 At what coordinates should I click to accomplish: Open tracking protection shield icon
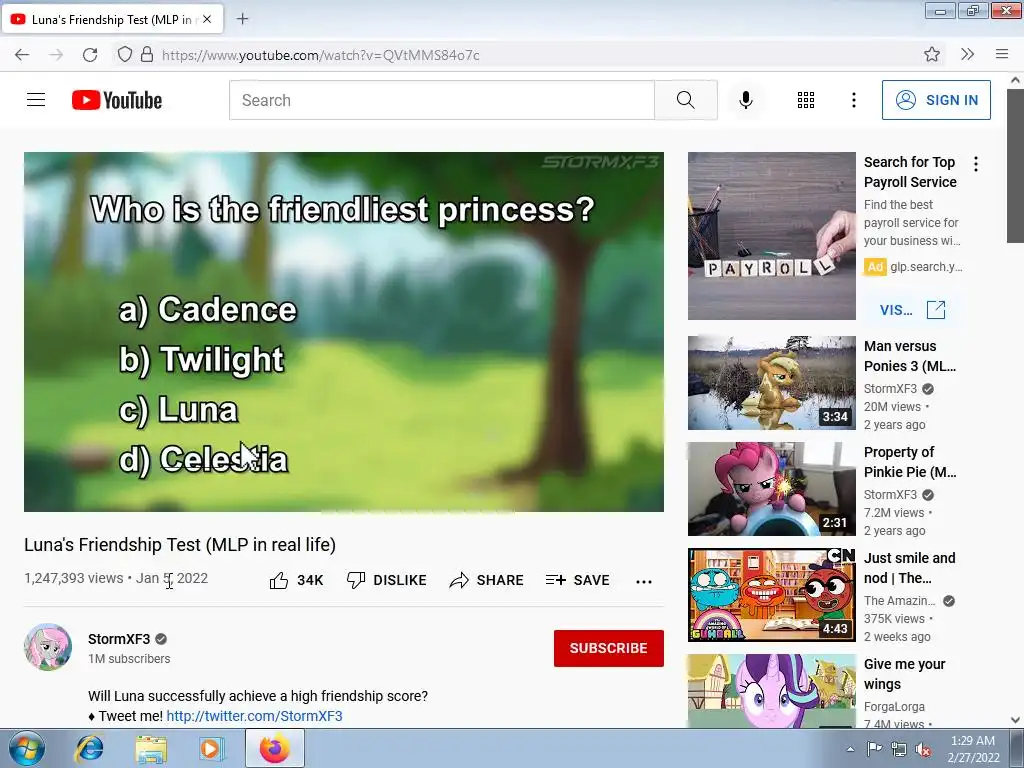(124, 55)
